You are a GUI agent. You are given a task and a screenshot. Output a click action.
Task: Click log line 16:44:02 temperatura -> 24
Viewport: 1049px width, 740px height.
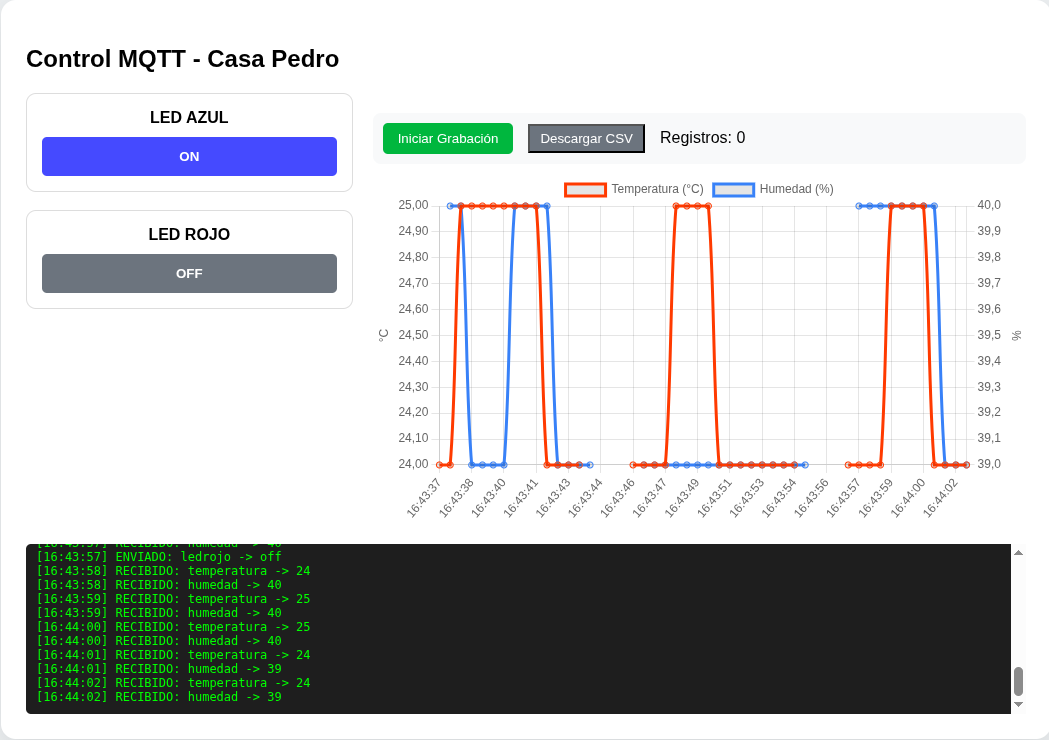(x=173, y=683)
